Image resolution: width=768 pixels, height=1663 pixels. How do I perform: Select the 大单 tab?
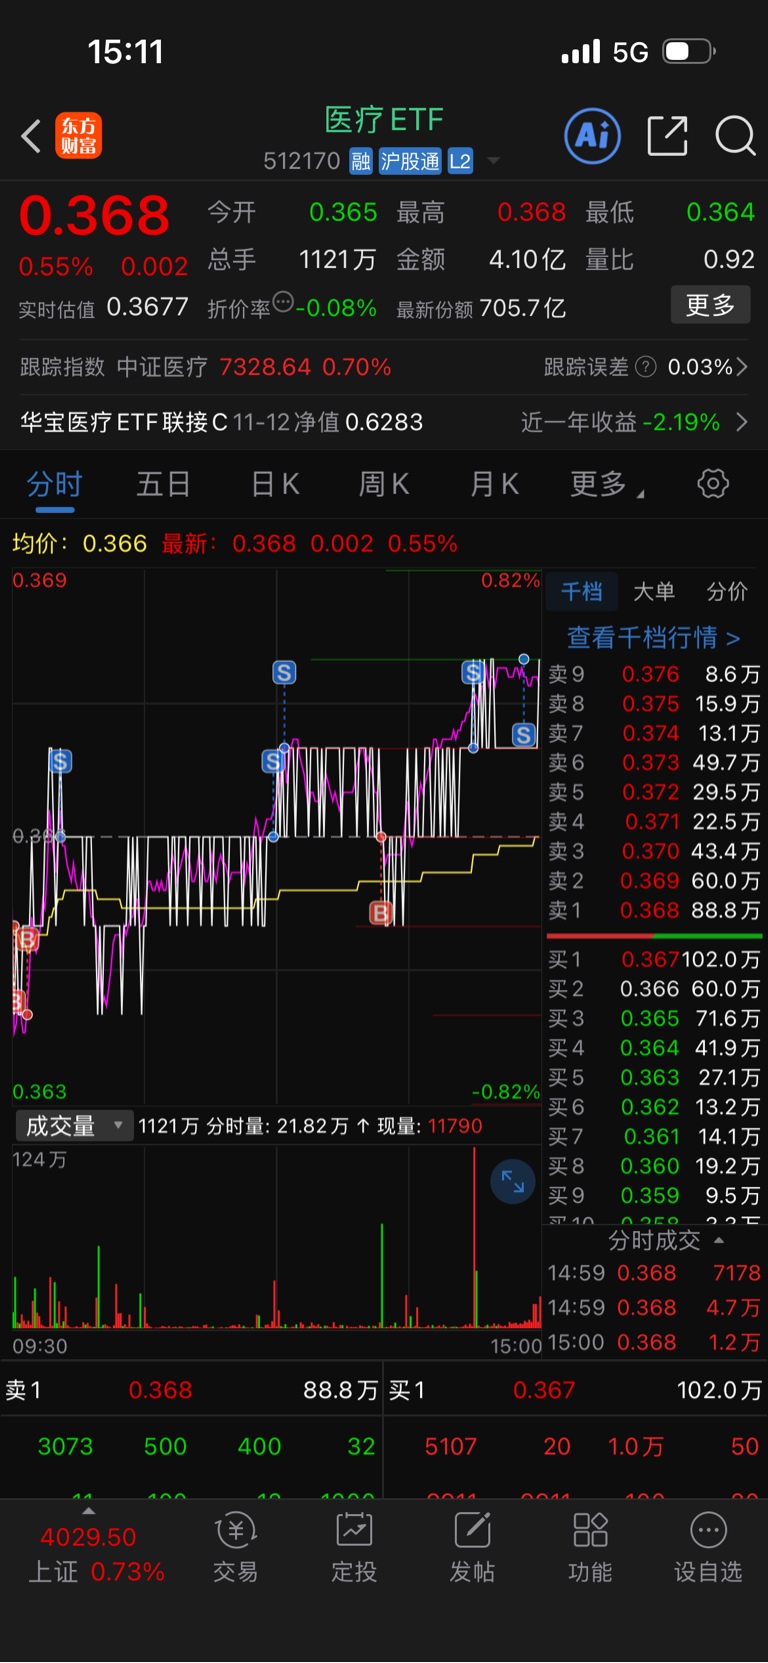[654, 592]
